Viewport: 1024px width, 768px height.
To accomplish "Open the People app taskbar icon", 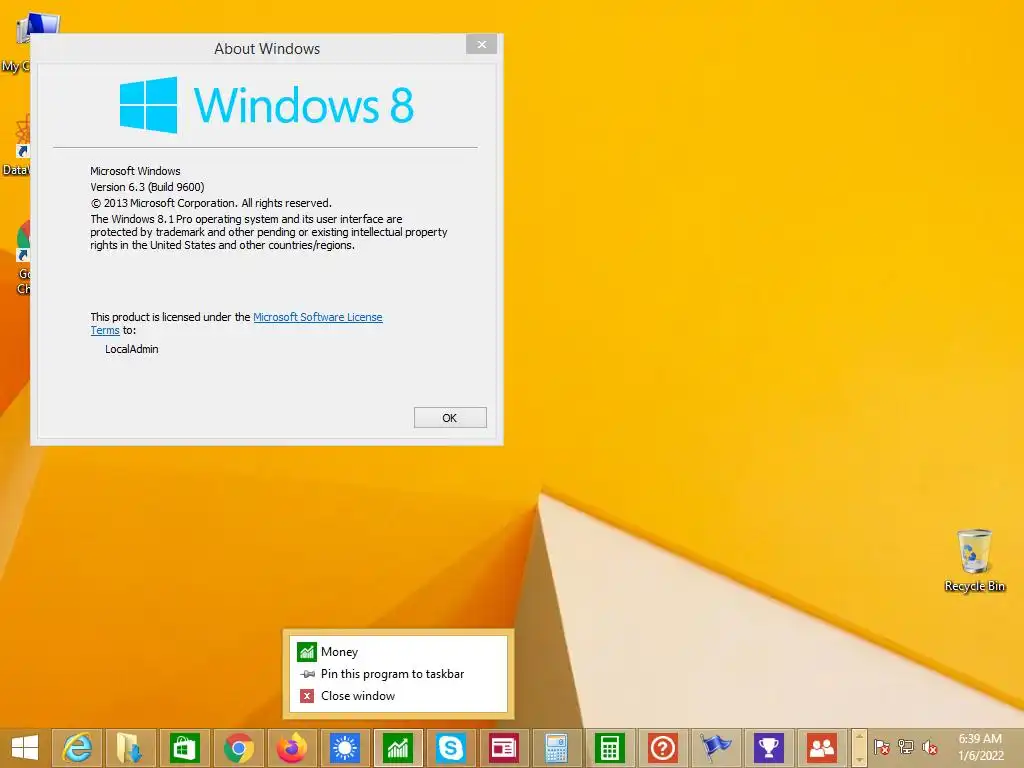I will [x=822, y=748].
